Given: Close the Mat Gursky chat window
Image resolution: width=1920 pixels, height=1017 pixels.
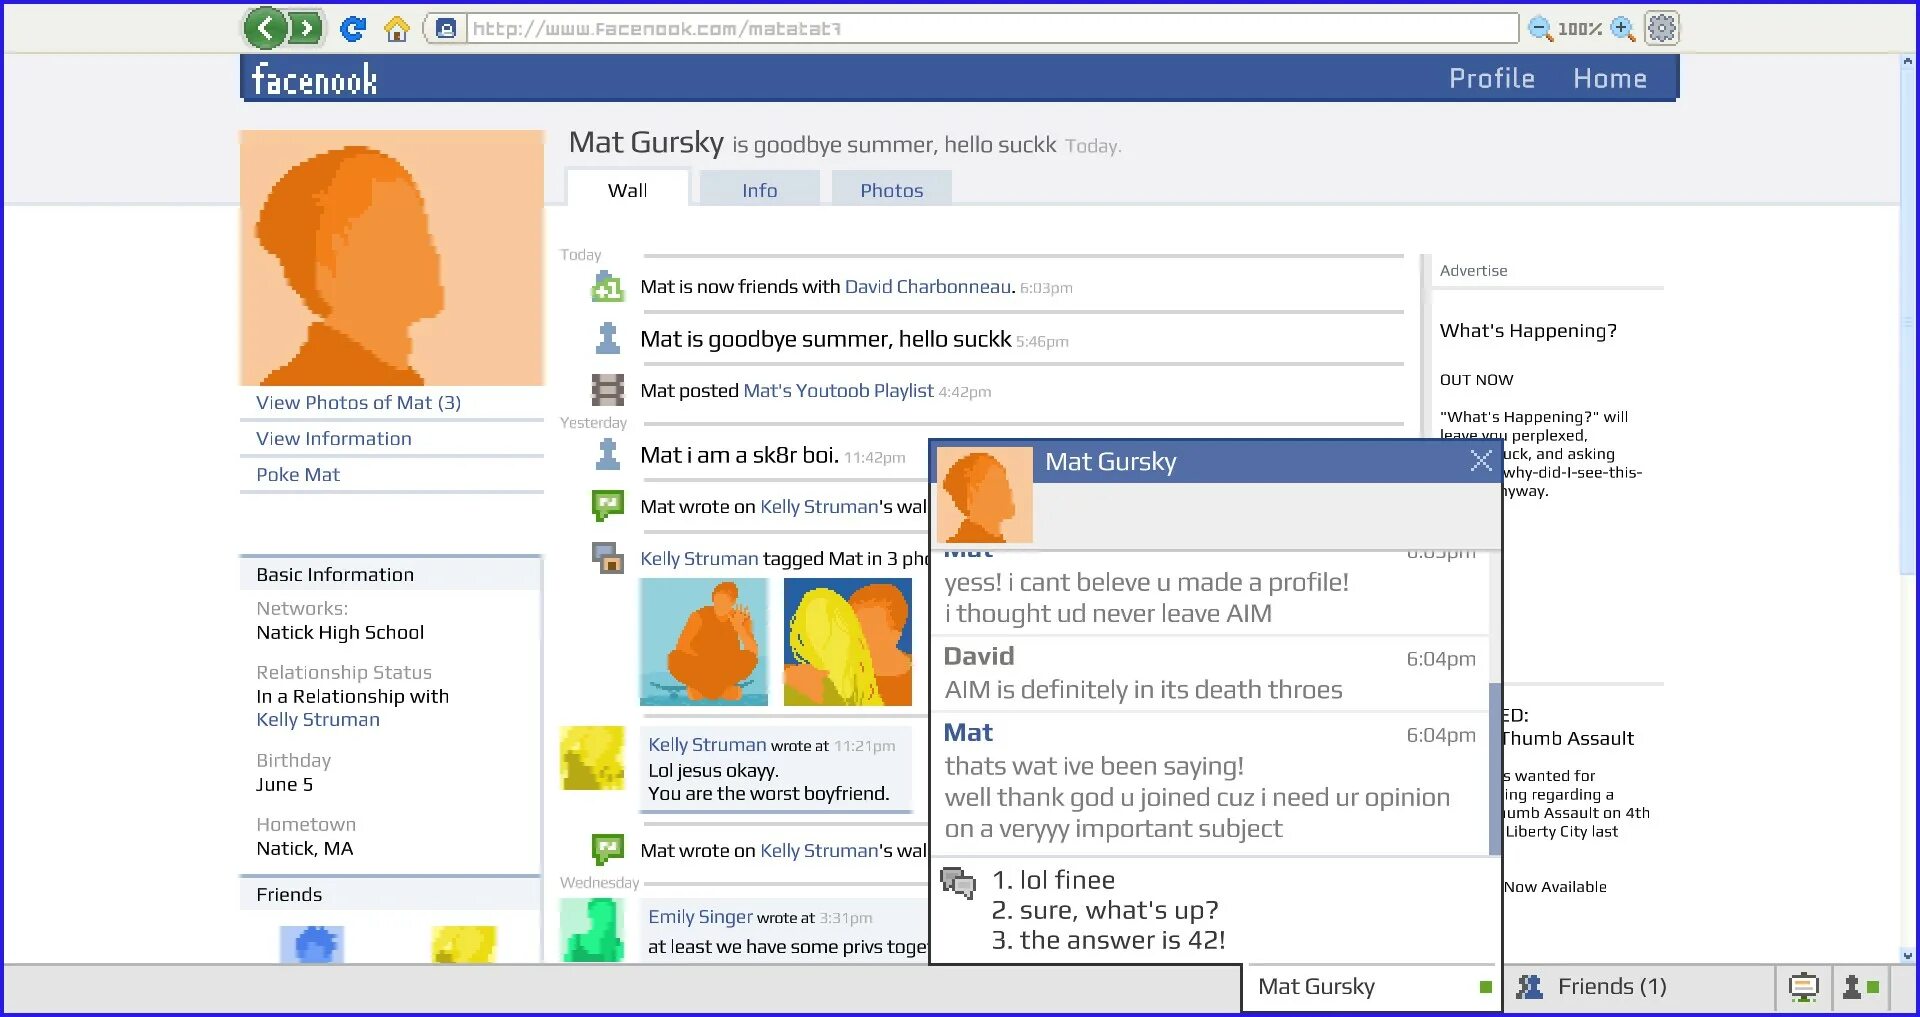Looking at the screenshot, I should 1481,460.
